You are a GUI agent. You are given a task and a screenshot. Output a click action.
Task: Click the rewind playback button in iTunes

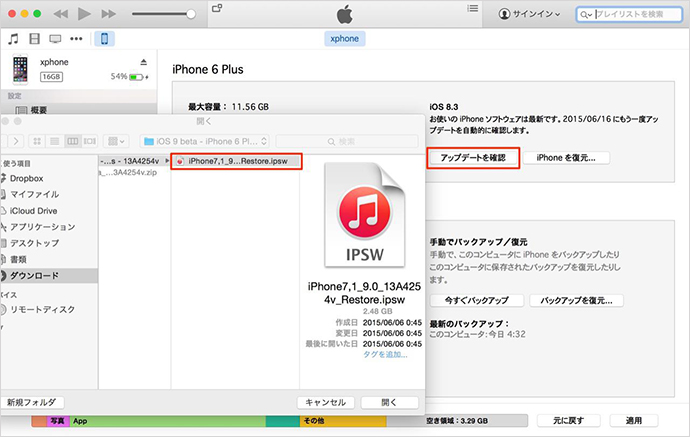[61, 14]
